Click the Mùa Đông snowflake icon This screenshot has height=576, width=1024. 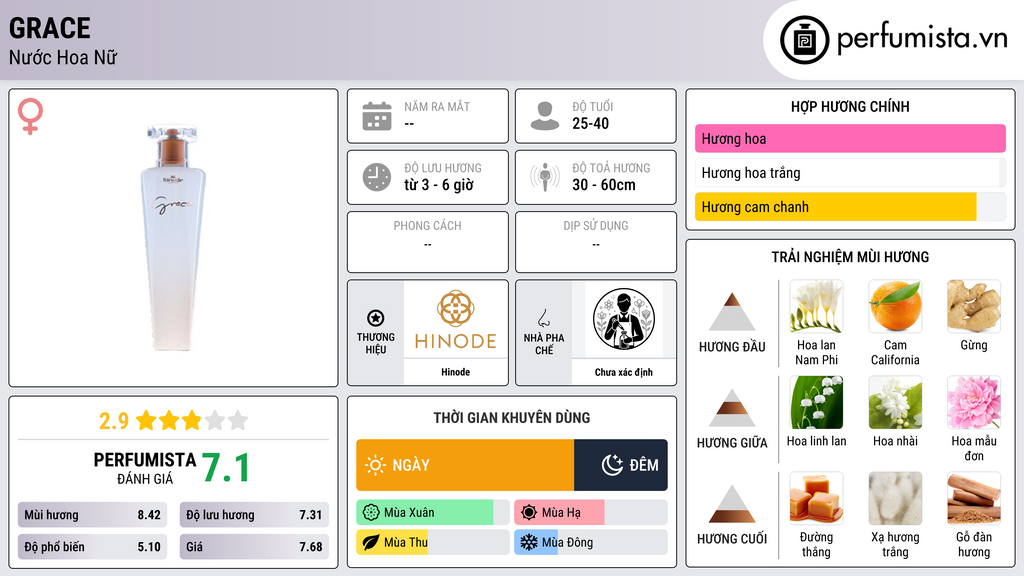(x=529, y=542)
